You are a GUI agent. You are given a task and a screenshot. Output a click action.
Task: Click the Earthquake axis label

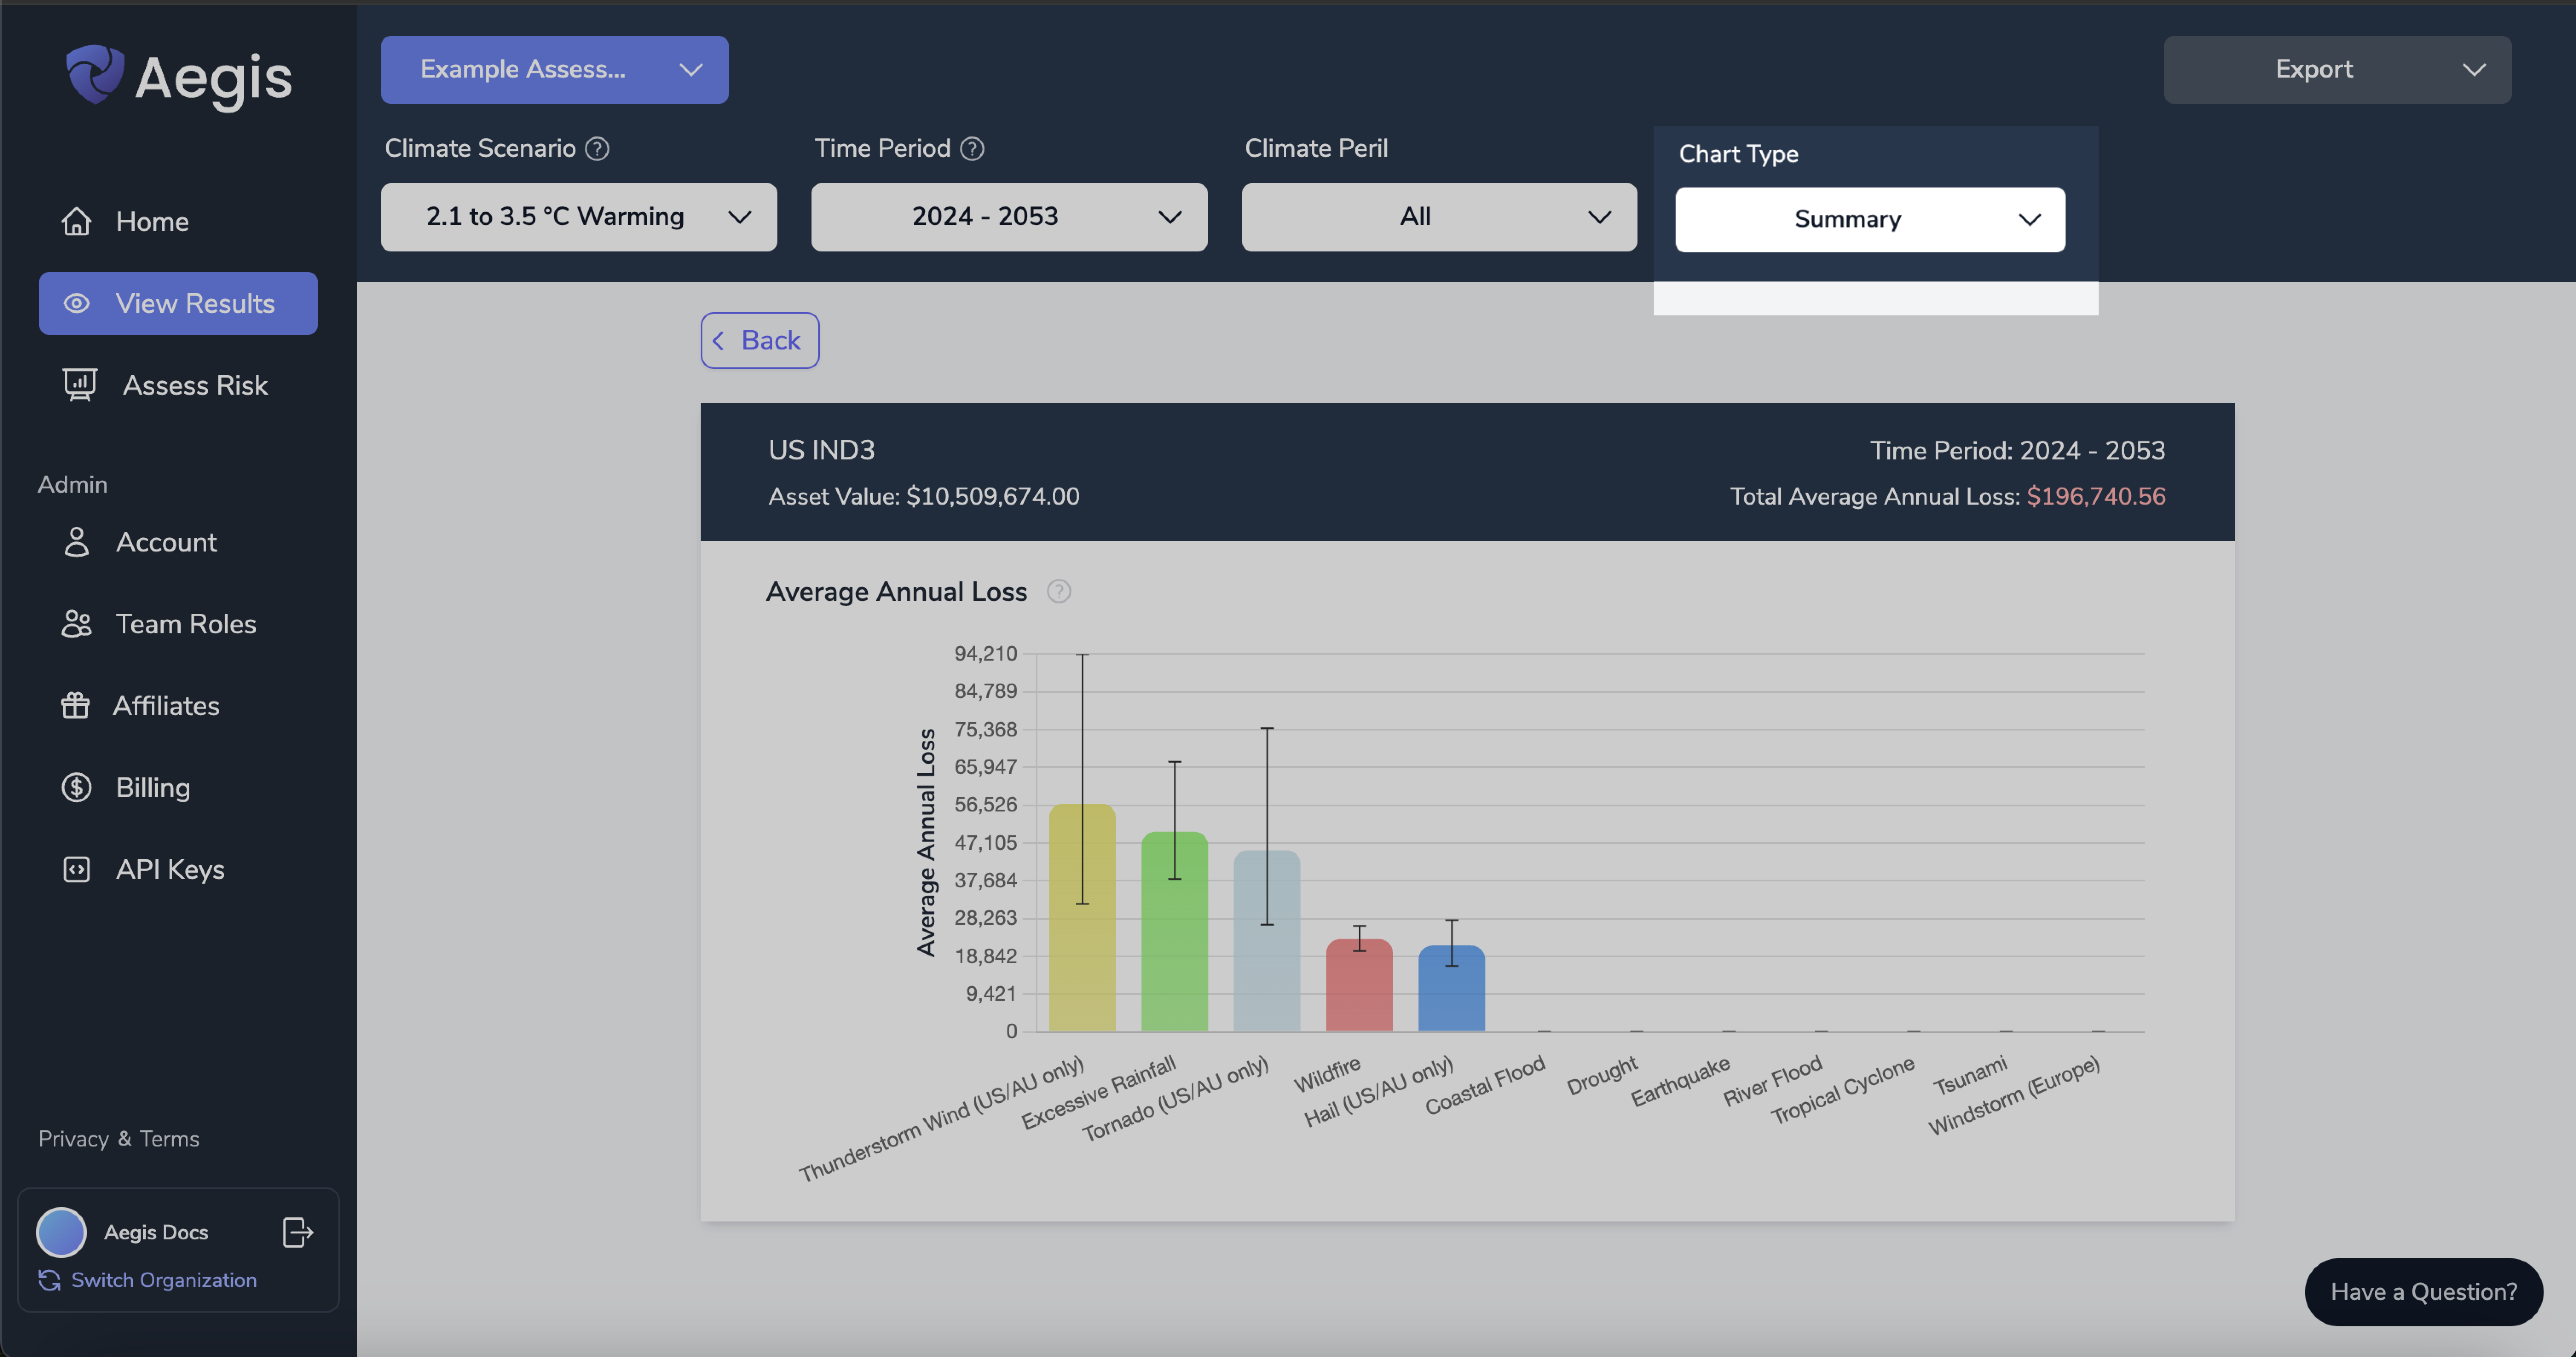[x=1680, y=1082]
